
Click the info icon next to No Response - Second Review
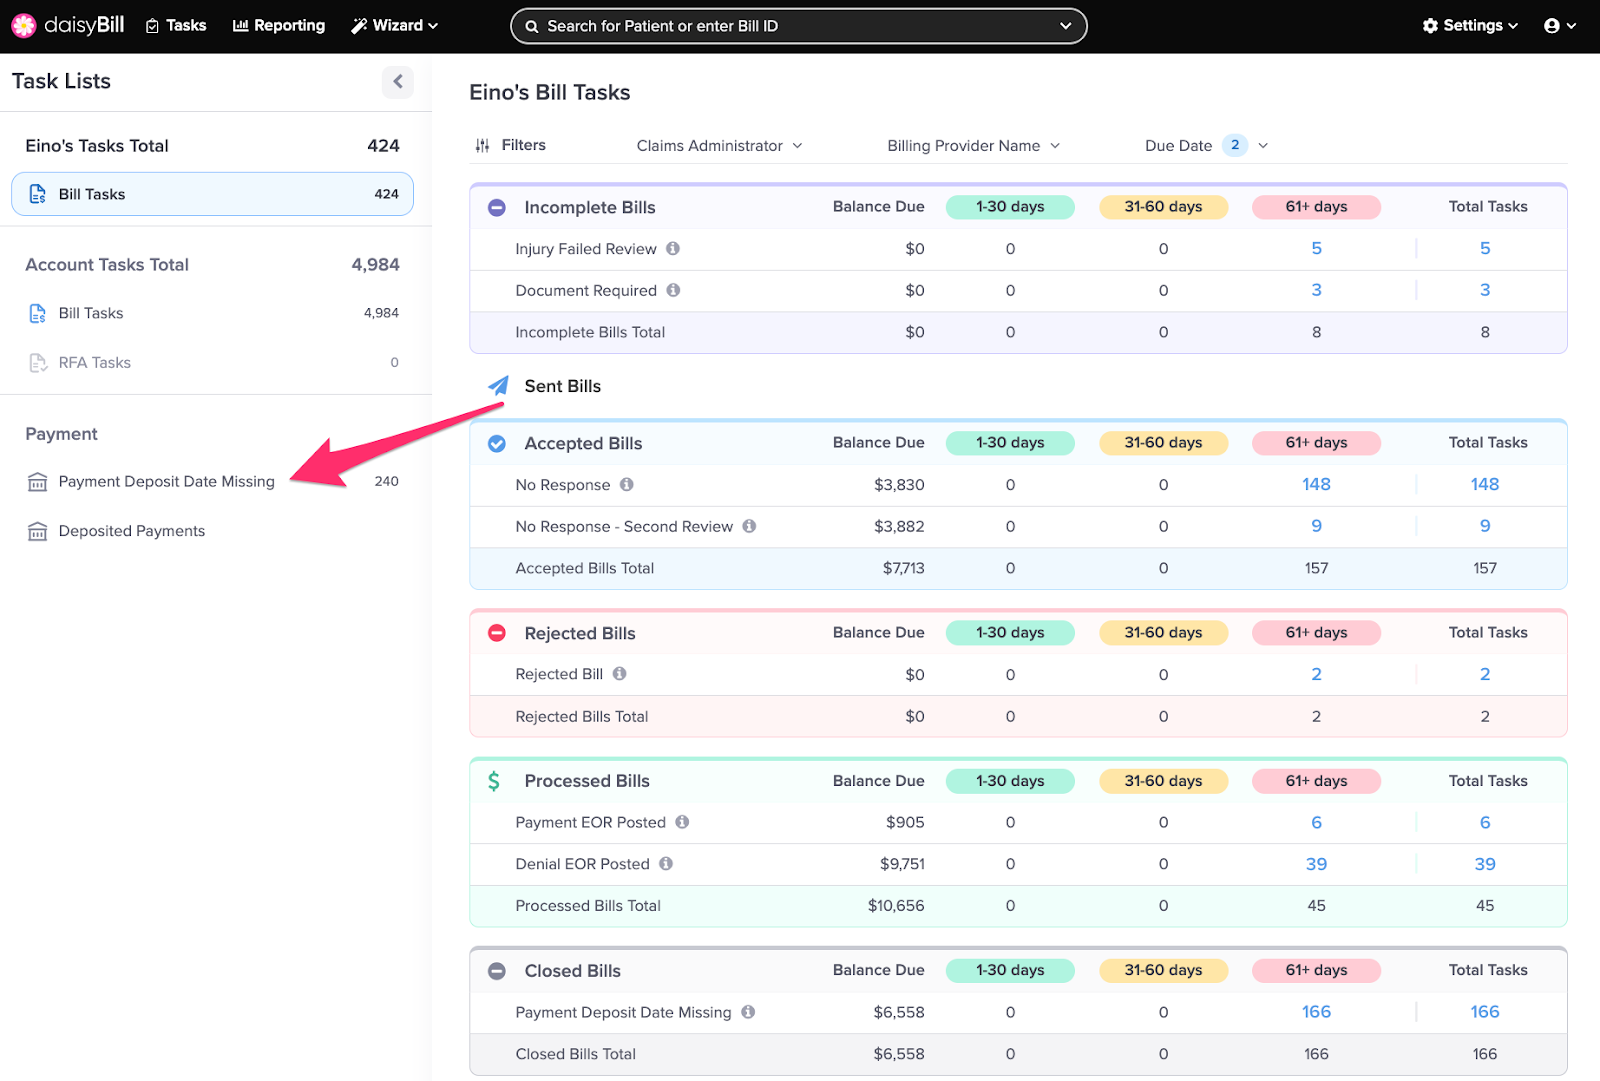click(x=749, y=526)
